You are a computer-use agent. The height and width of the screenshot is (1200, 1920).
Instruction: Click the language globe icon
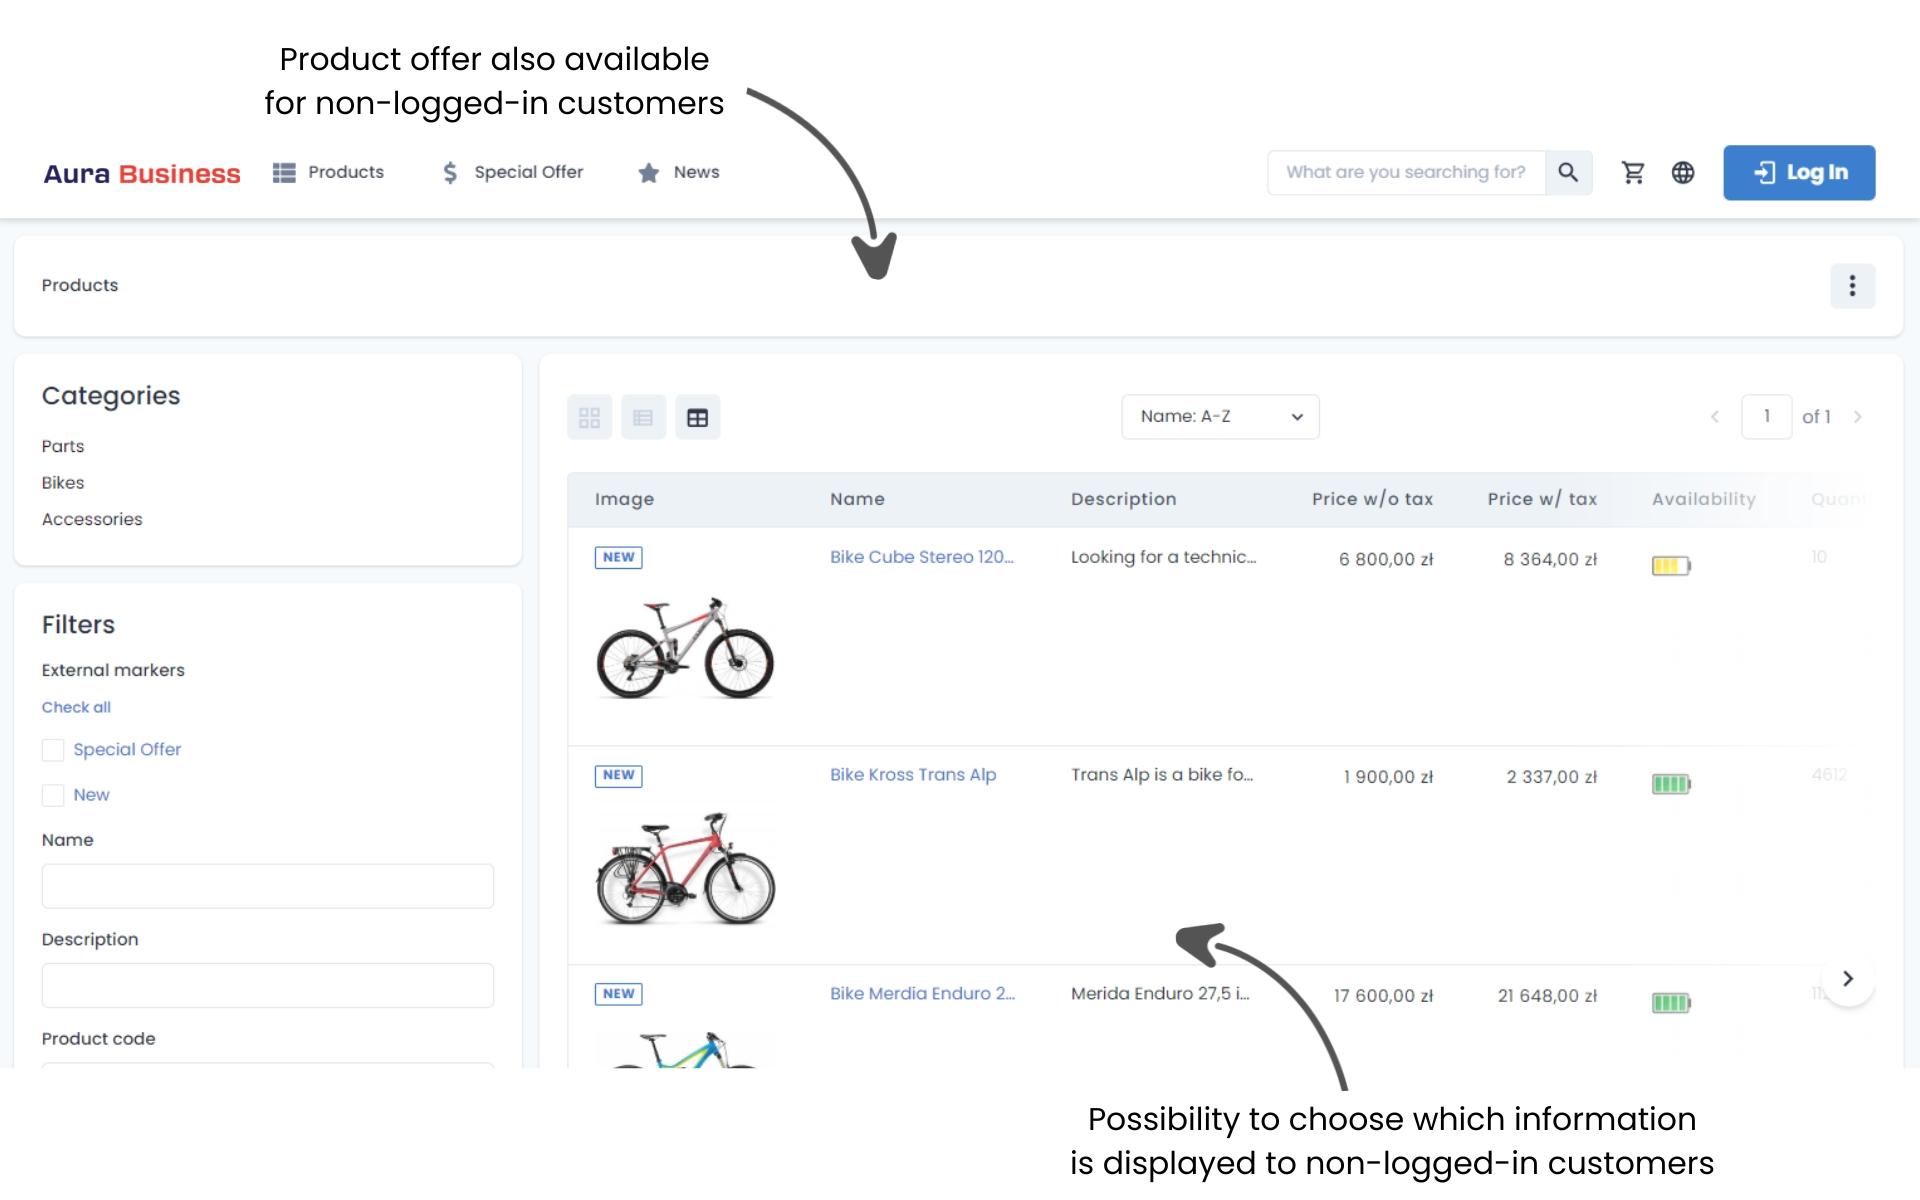1684,172
